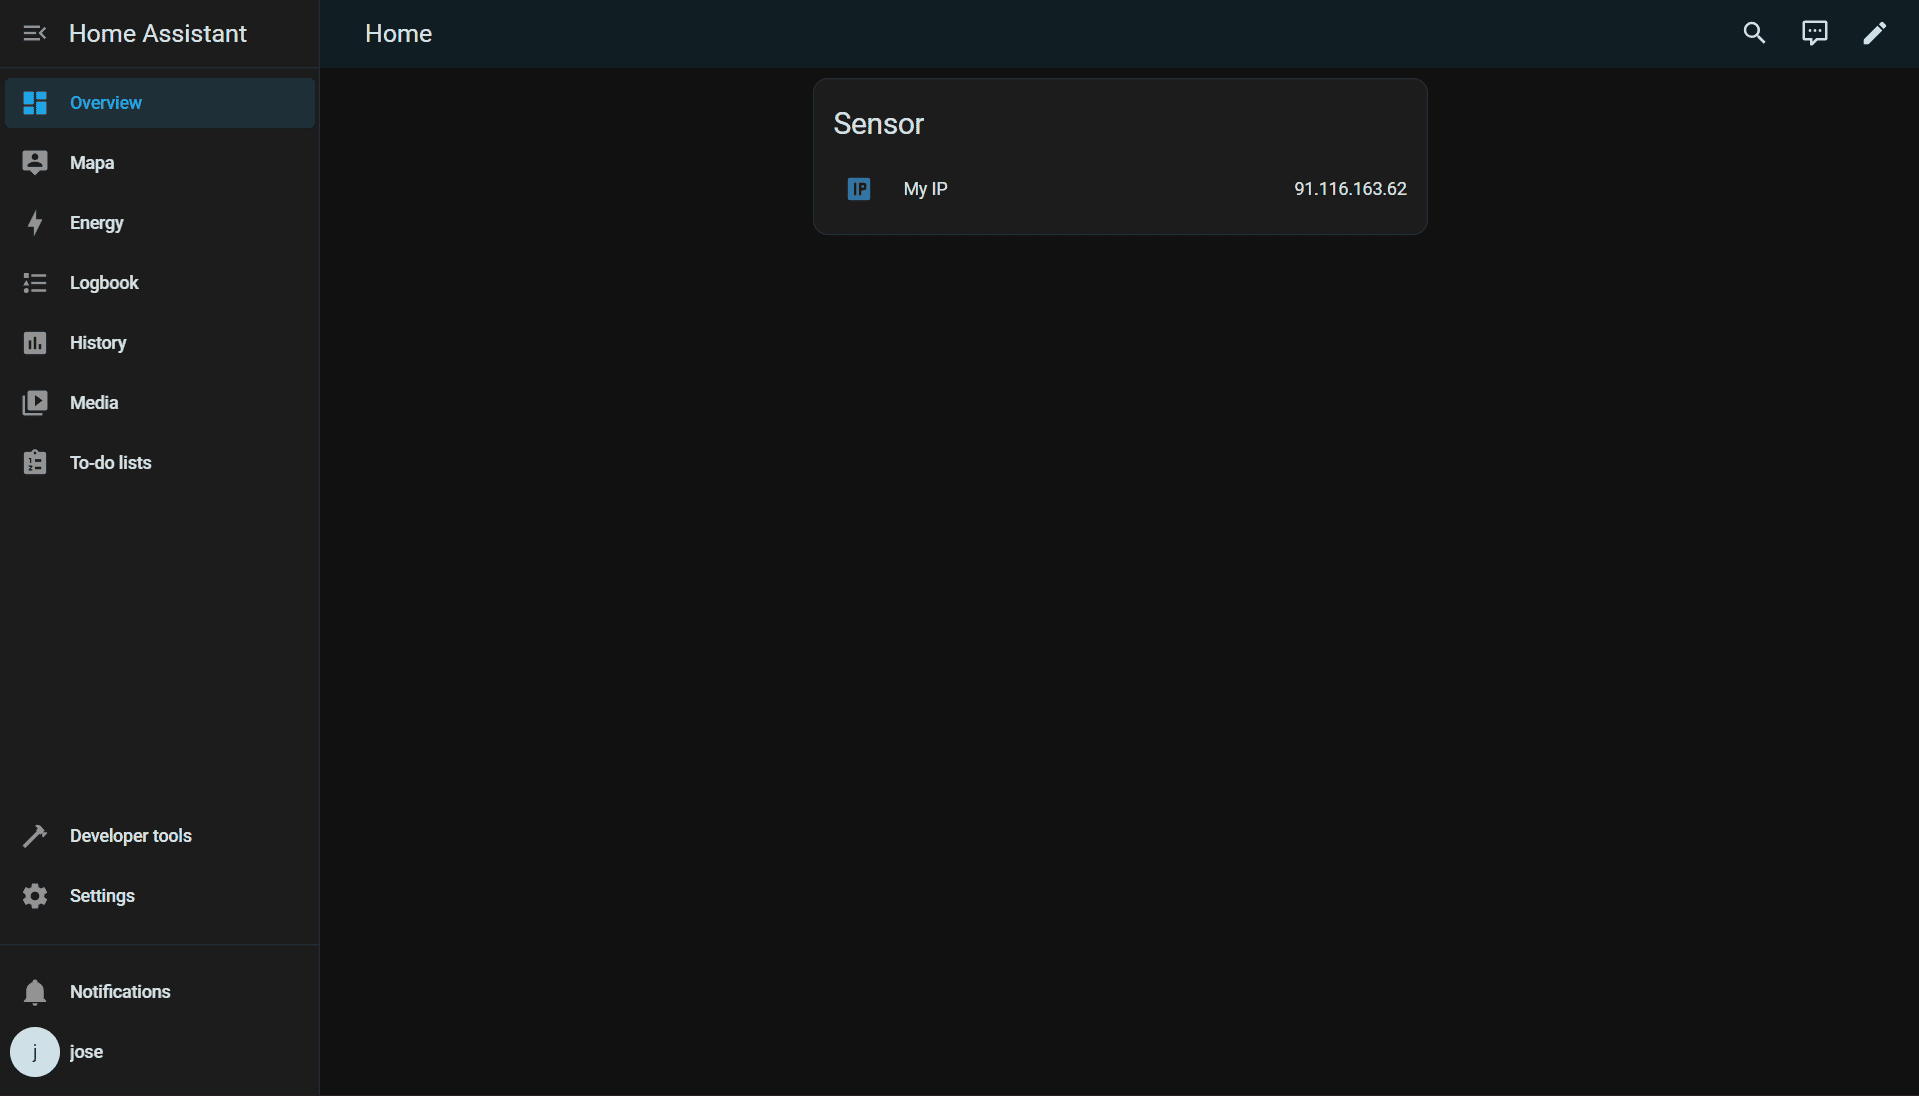The width and height of the screenshot is (1919, 1096).
Task: Collapse the sidebar with the menu icon
Action: coord(34,34)
